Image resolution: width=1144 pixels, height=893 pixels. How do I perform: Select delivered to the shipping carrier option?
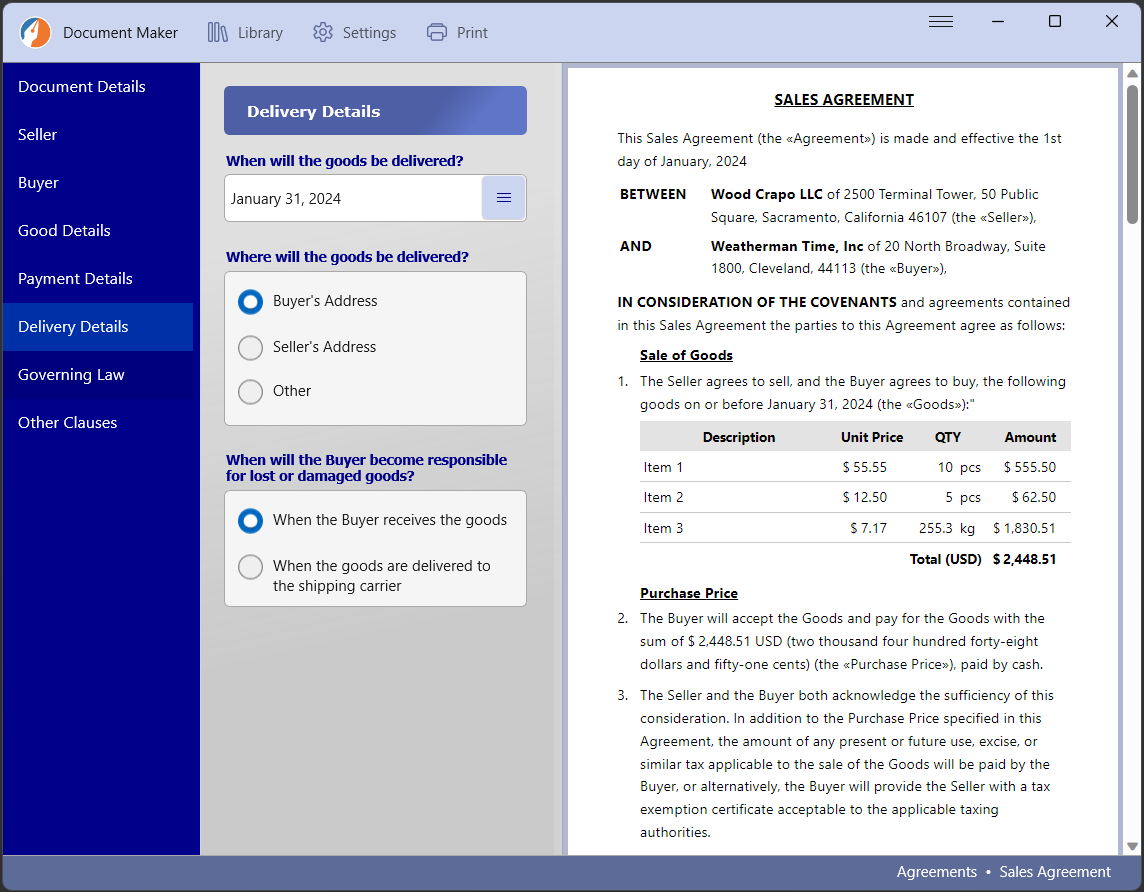pos(250,567)
